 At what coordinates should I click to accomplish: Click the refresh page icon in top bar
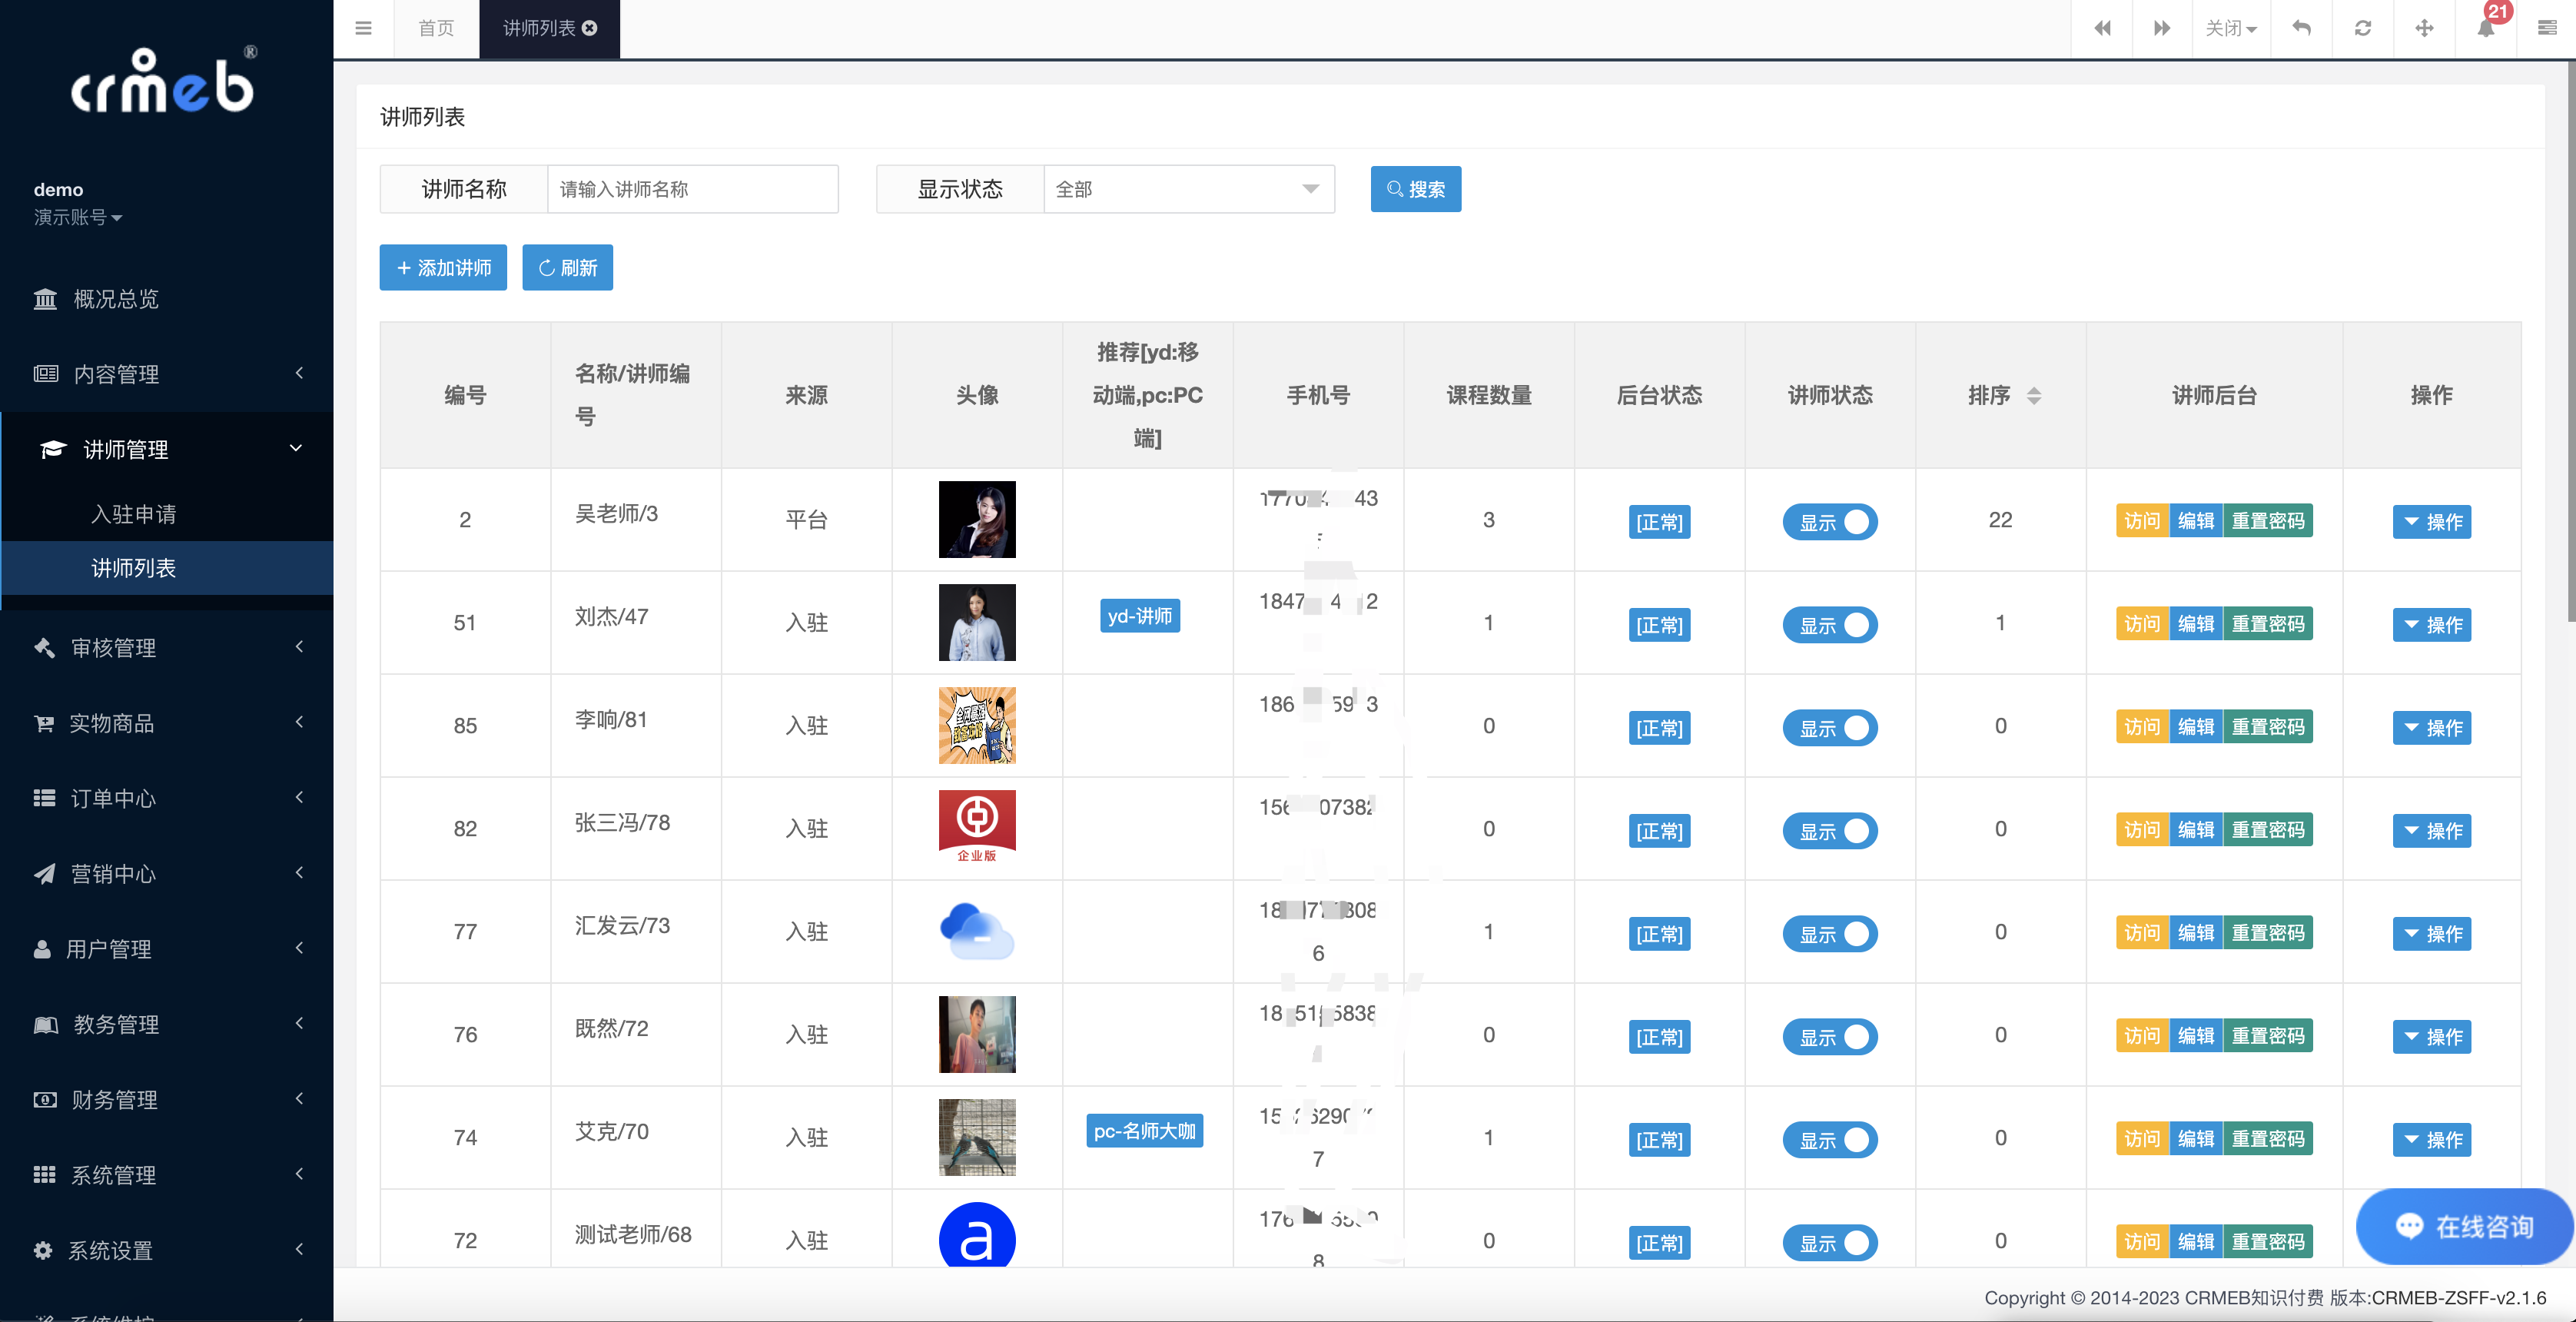pos(2363,28)
